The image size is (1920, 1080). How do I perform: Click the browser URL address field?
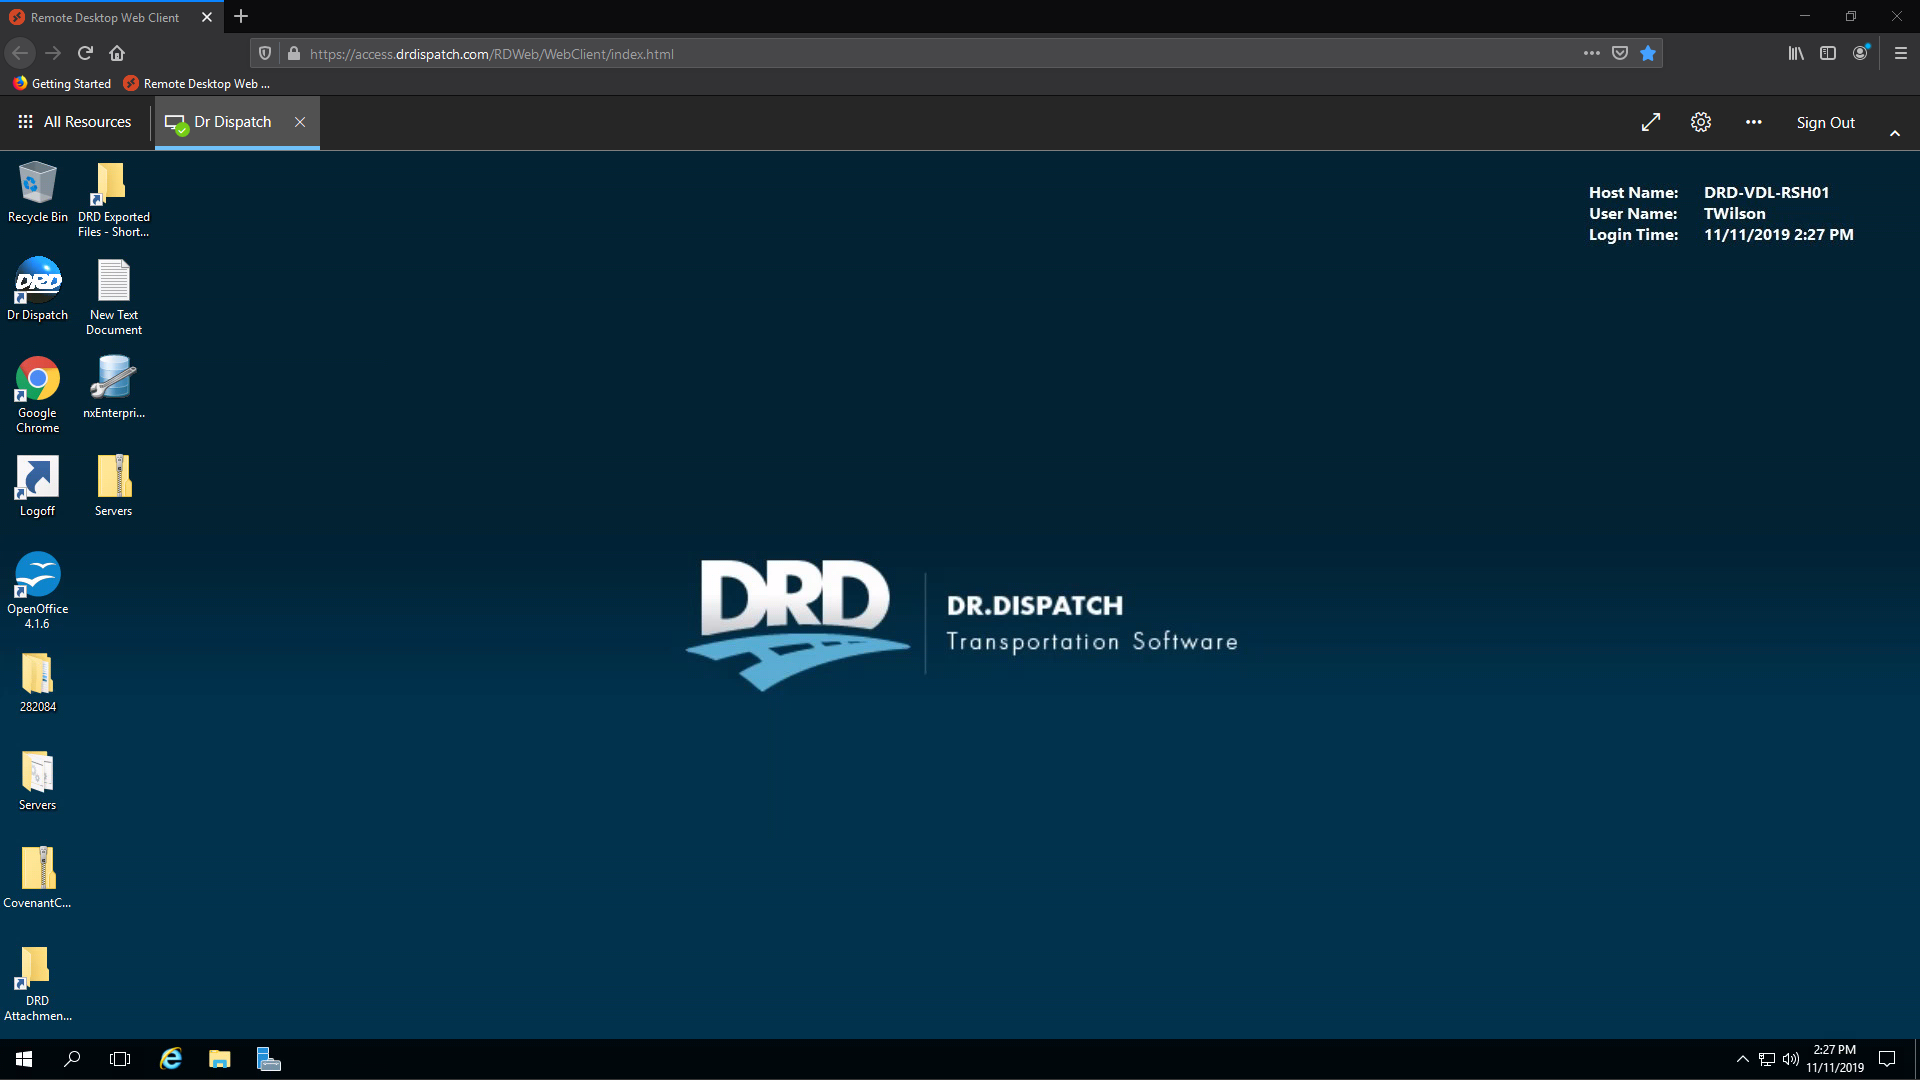tap(900, 54)
